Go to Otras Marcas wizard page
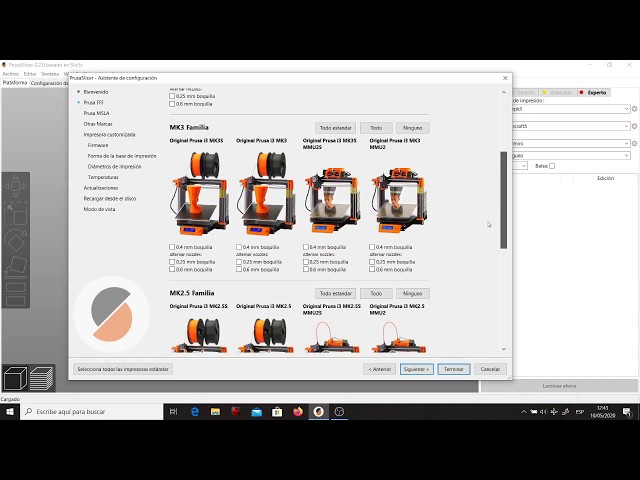Image resolution: width=640 pixels, height=480 pixels. (x=98, y=124)
